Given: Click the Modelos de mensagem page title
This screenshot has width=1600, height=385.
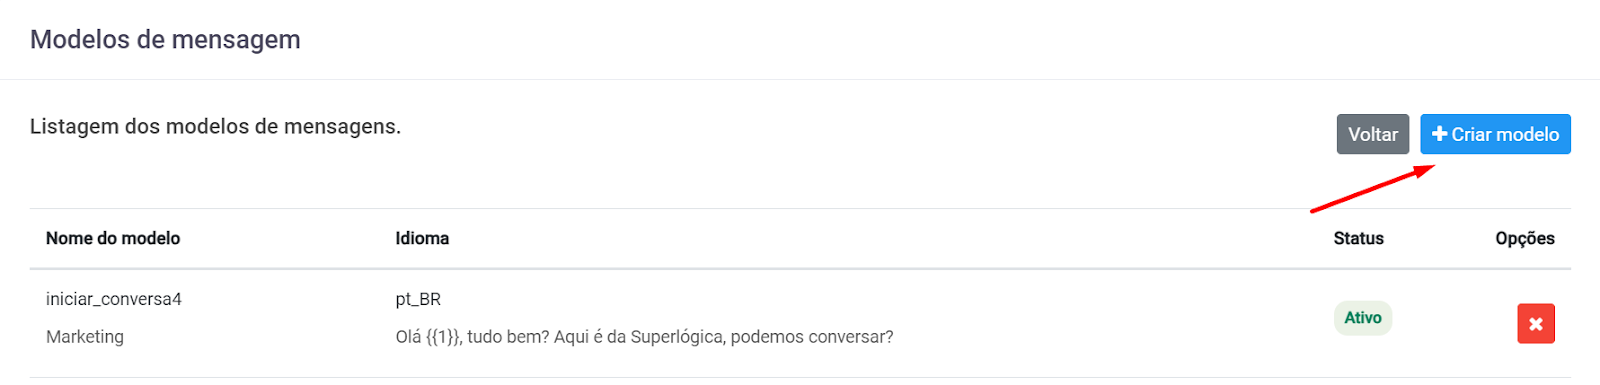Looking at the screenshot, I should 165,40.
